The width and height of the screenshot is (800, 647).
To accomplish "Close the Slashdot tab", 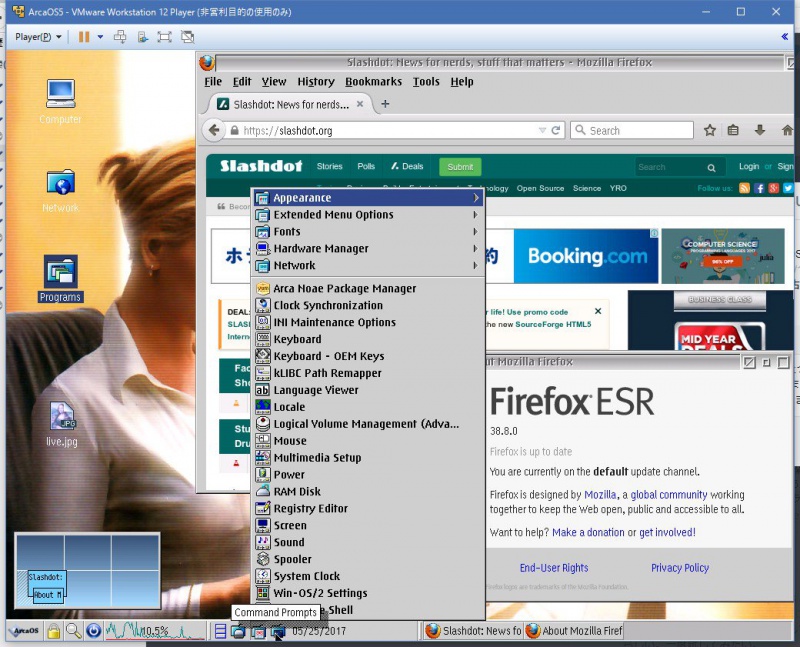I will [x=360, y=104].
